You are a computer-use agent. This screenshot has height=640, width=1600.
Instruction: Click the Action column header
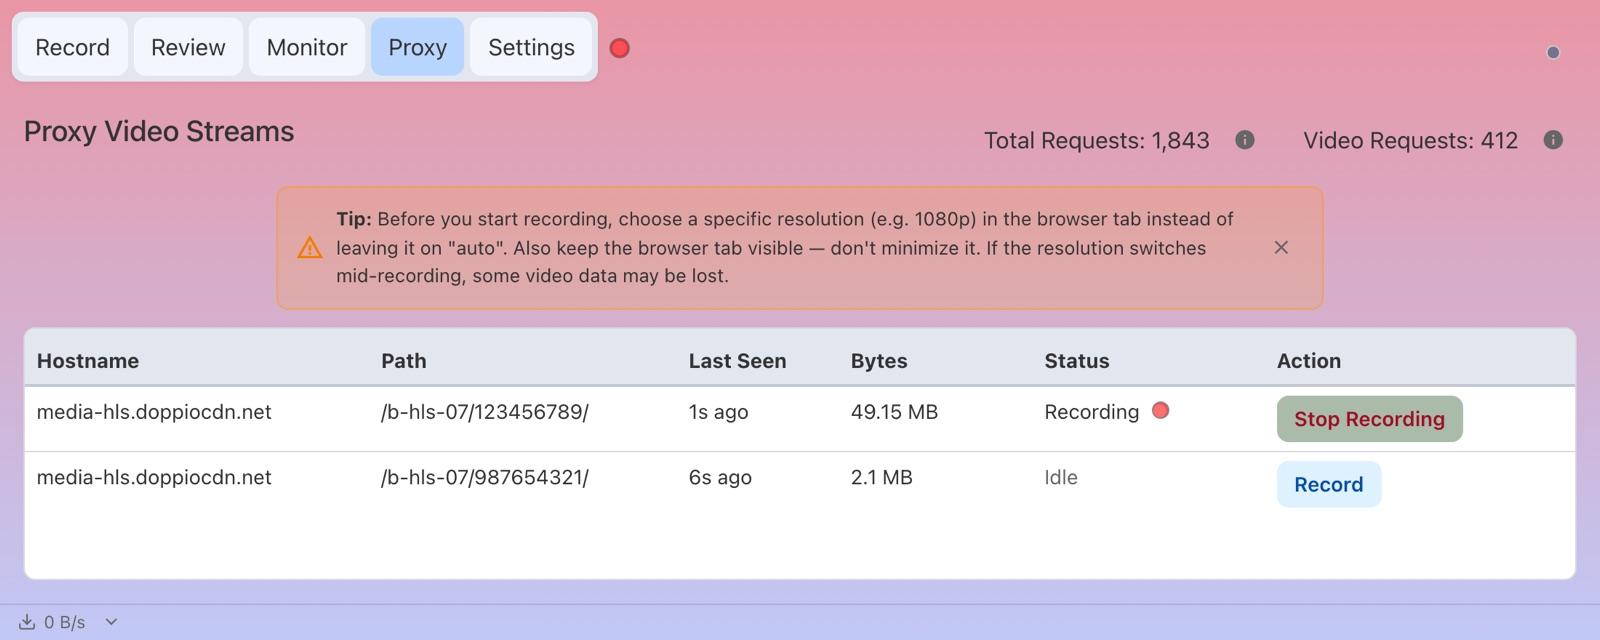(x=1309, y=361)
